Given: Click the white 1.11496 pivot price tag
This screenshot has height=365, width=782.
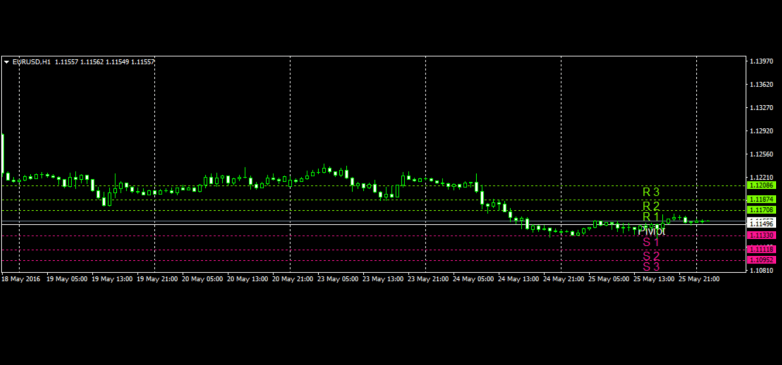Looking at the screenshot, I should pyautogui.click(x=762, y=224).
